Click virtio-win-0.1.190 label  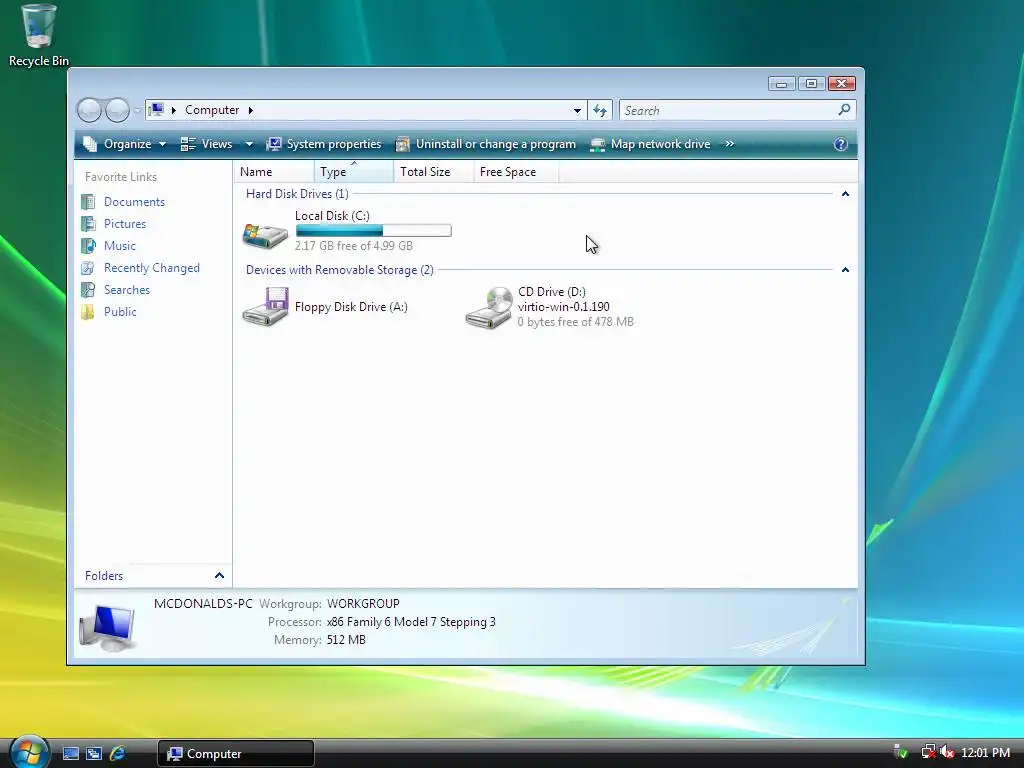click(x=564, y=307)
